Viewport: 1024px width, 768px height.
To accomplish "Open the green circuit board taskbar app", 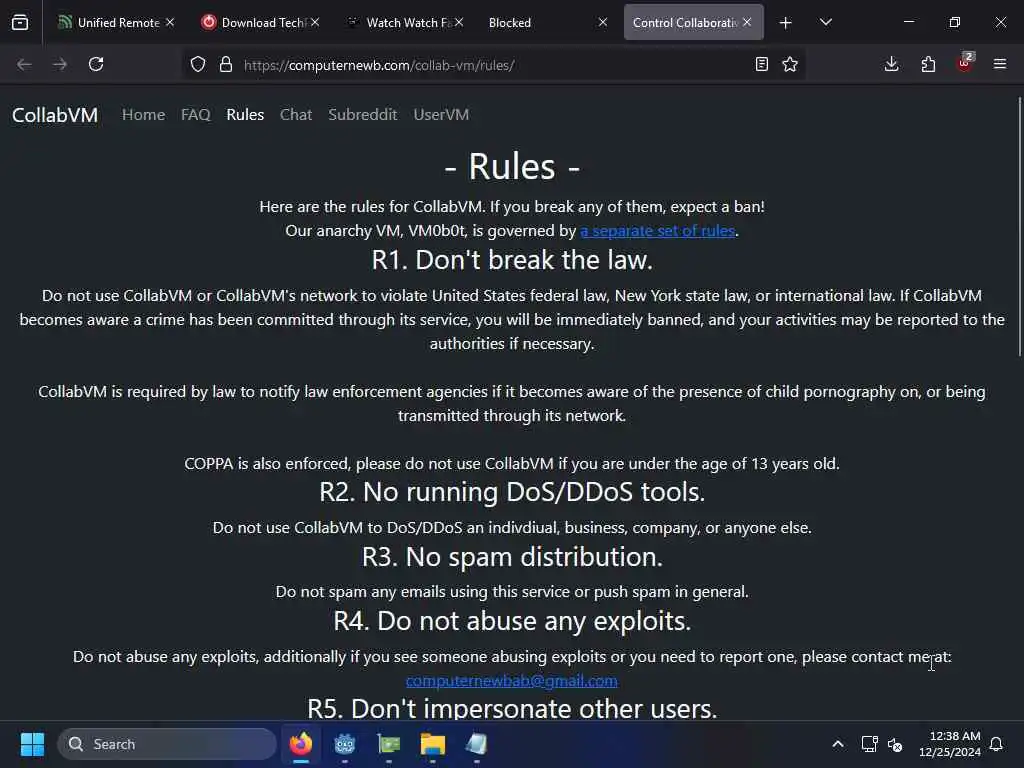I will click(x=389, y=744).
